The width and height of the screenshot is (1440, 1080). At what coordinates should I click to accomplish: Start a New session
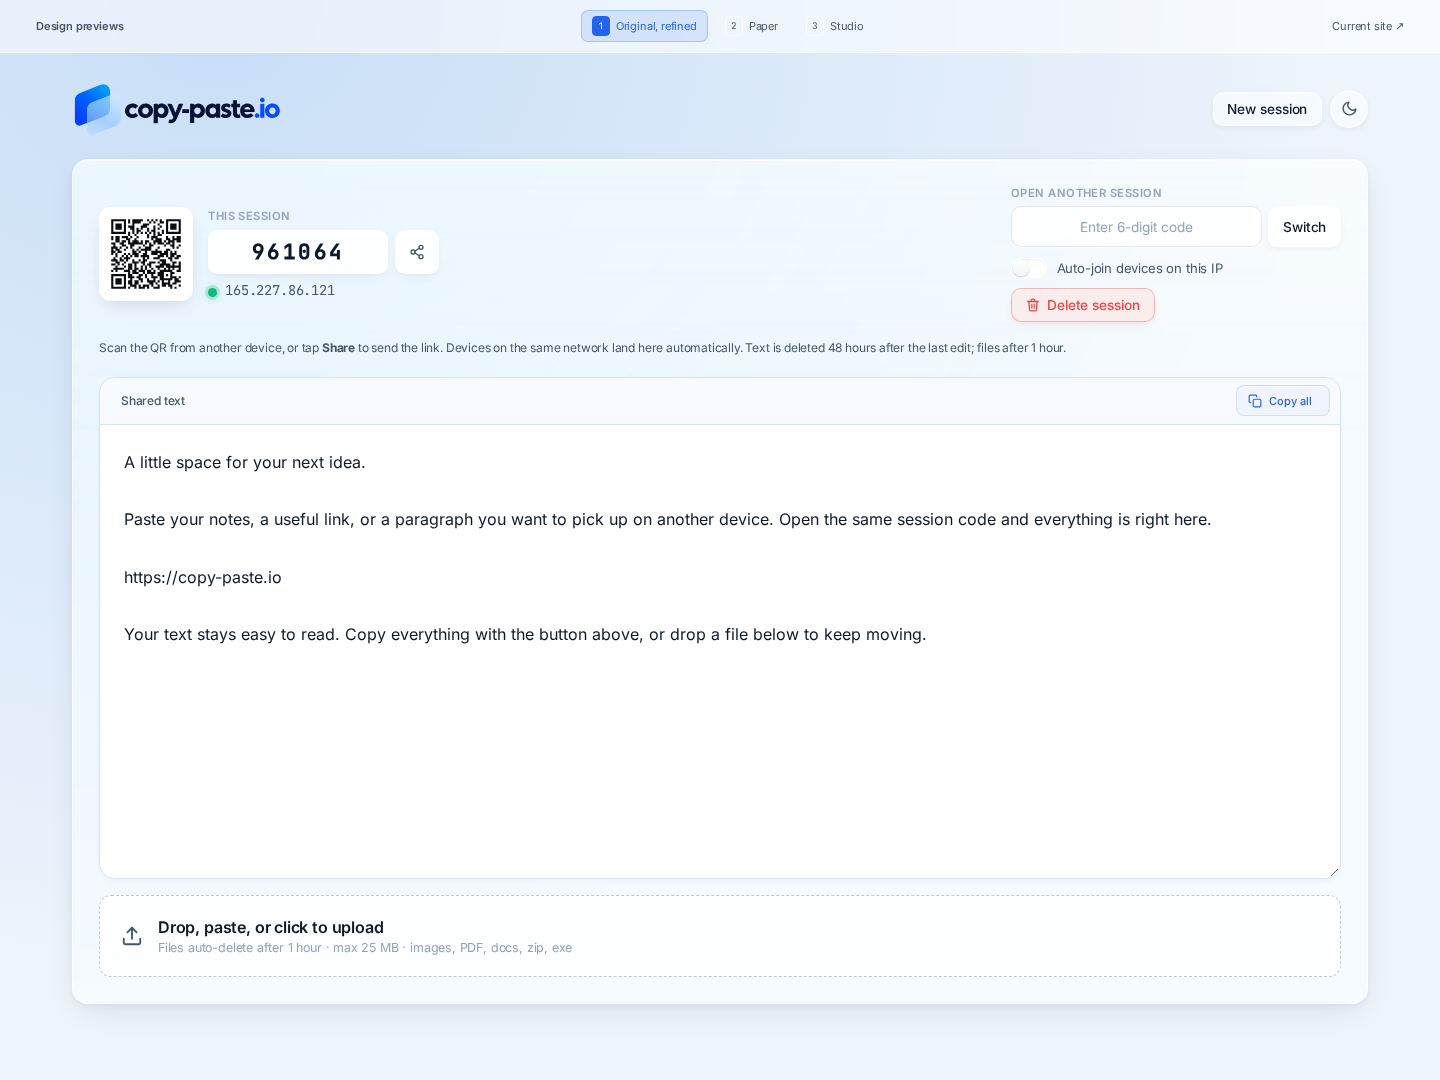pyautogui.click(x=1267, y=109)
